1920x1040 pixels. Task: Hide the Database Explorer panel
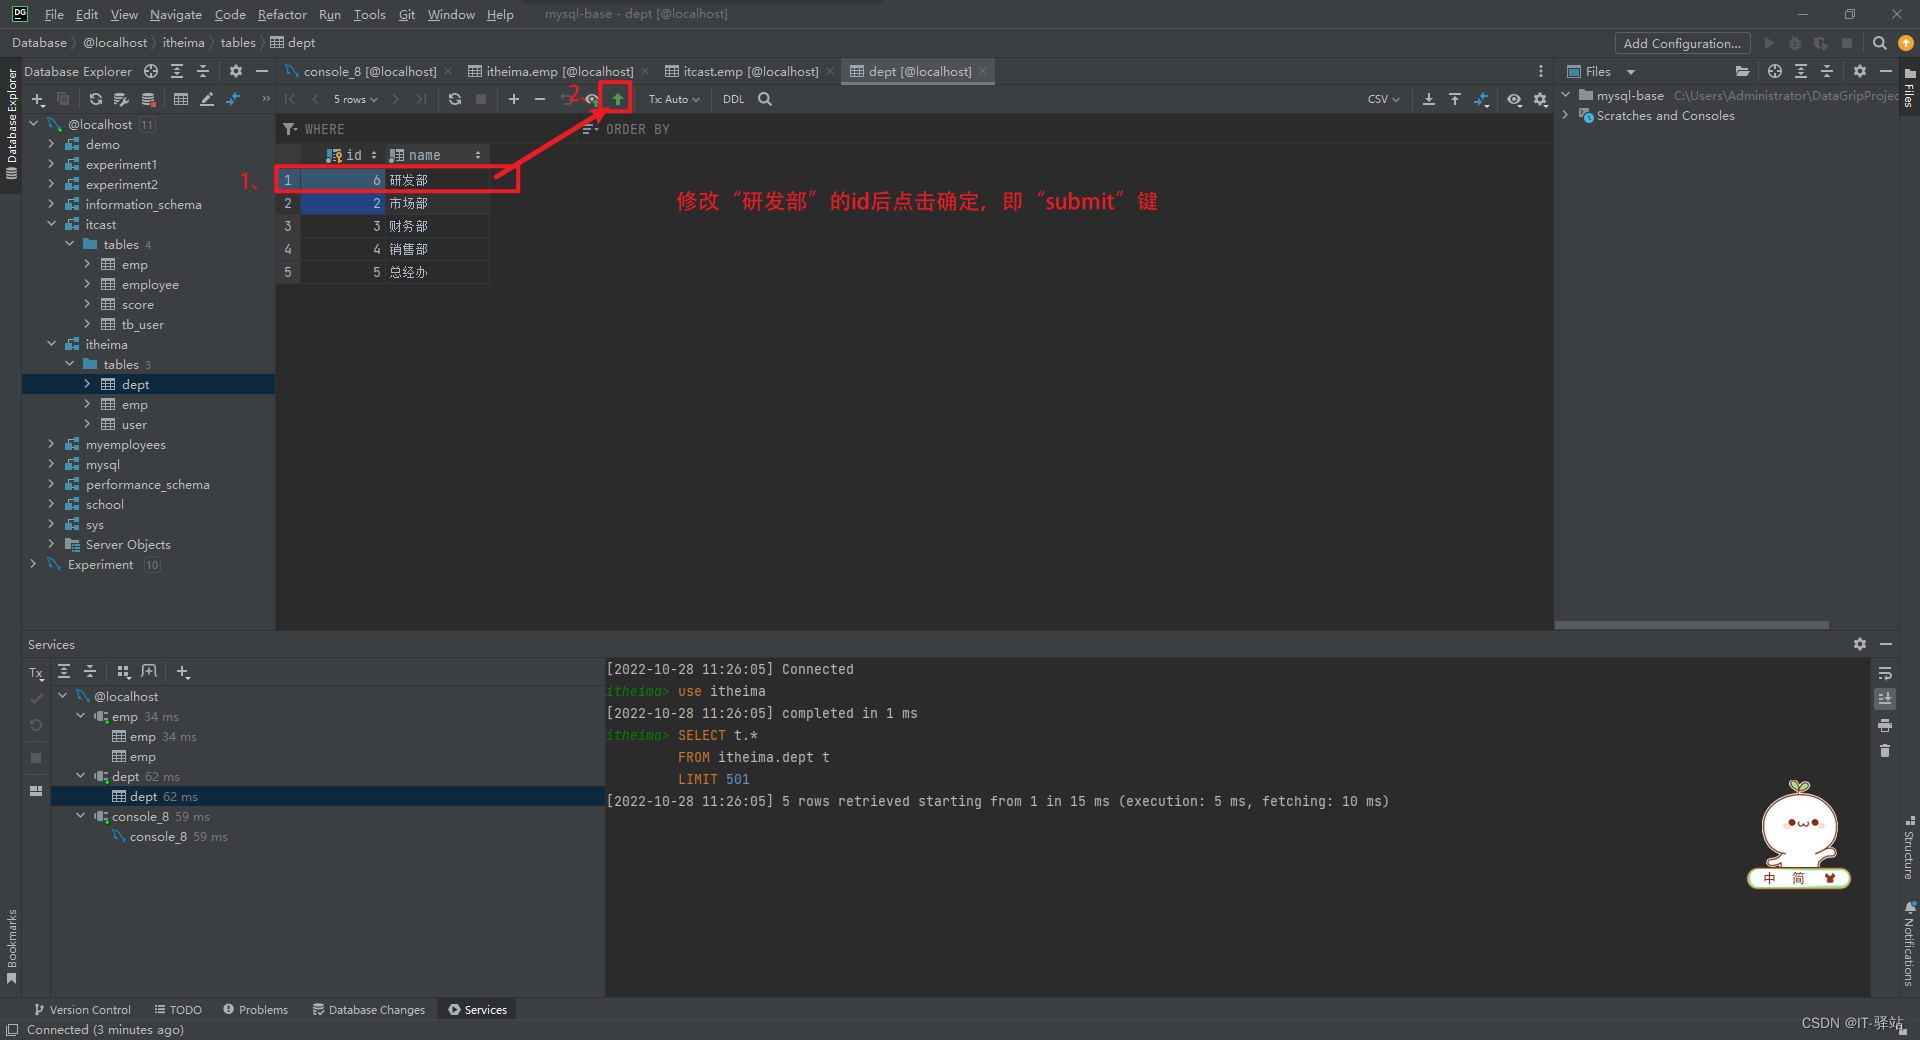262,71
